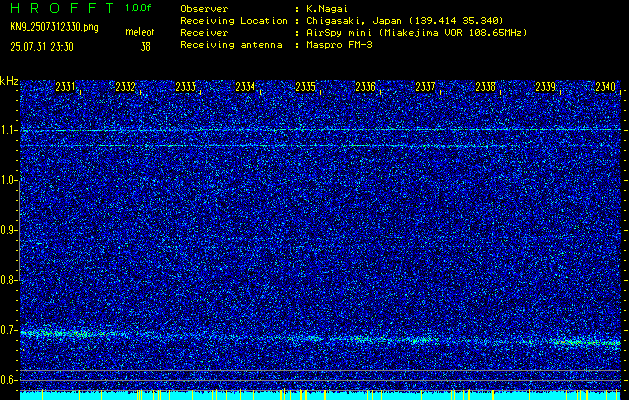
Task: Click the kHz axis unit label
Action: click(9, 81)
